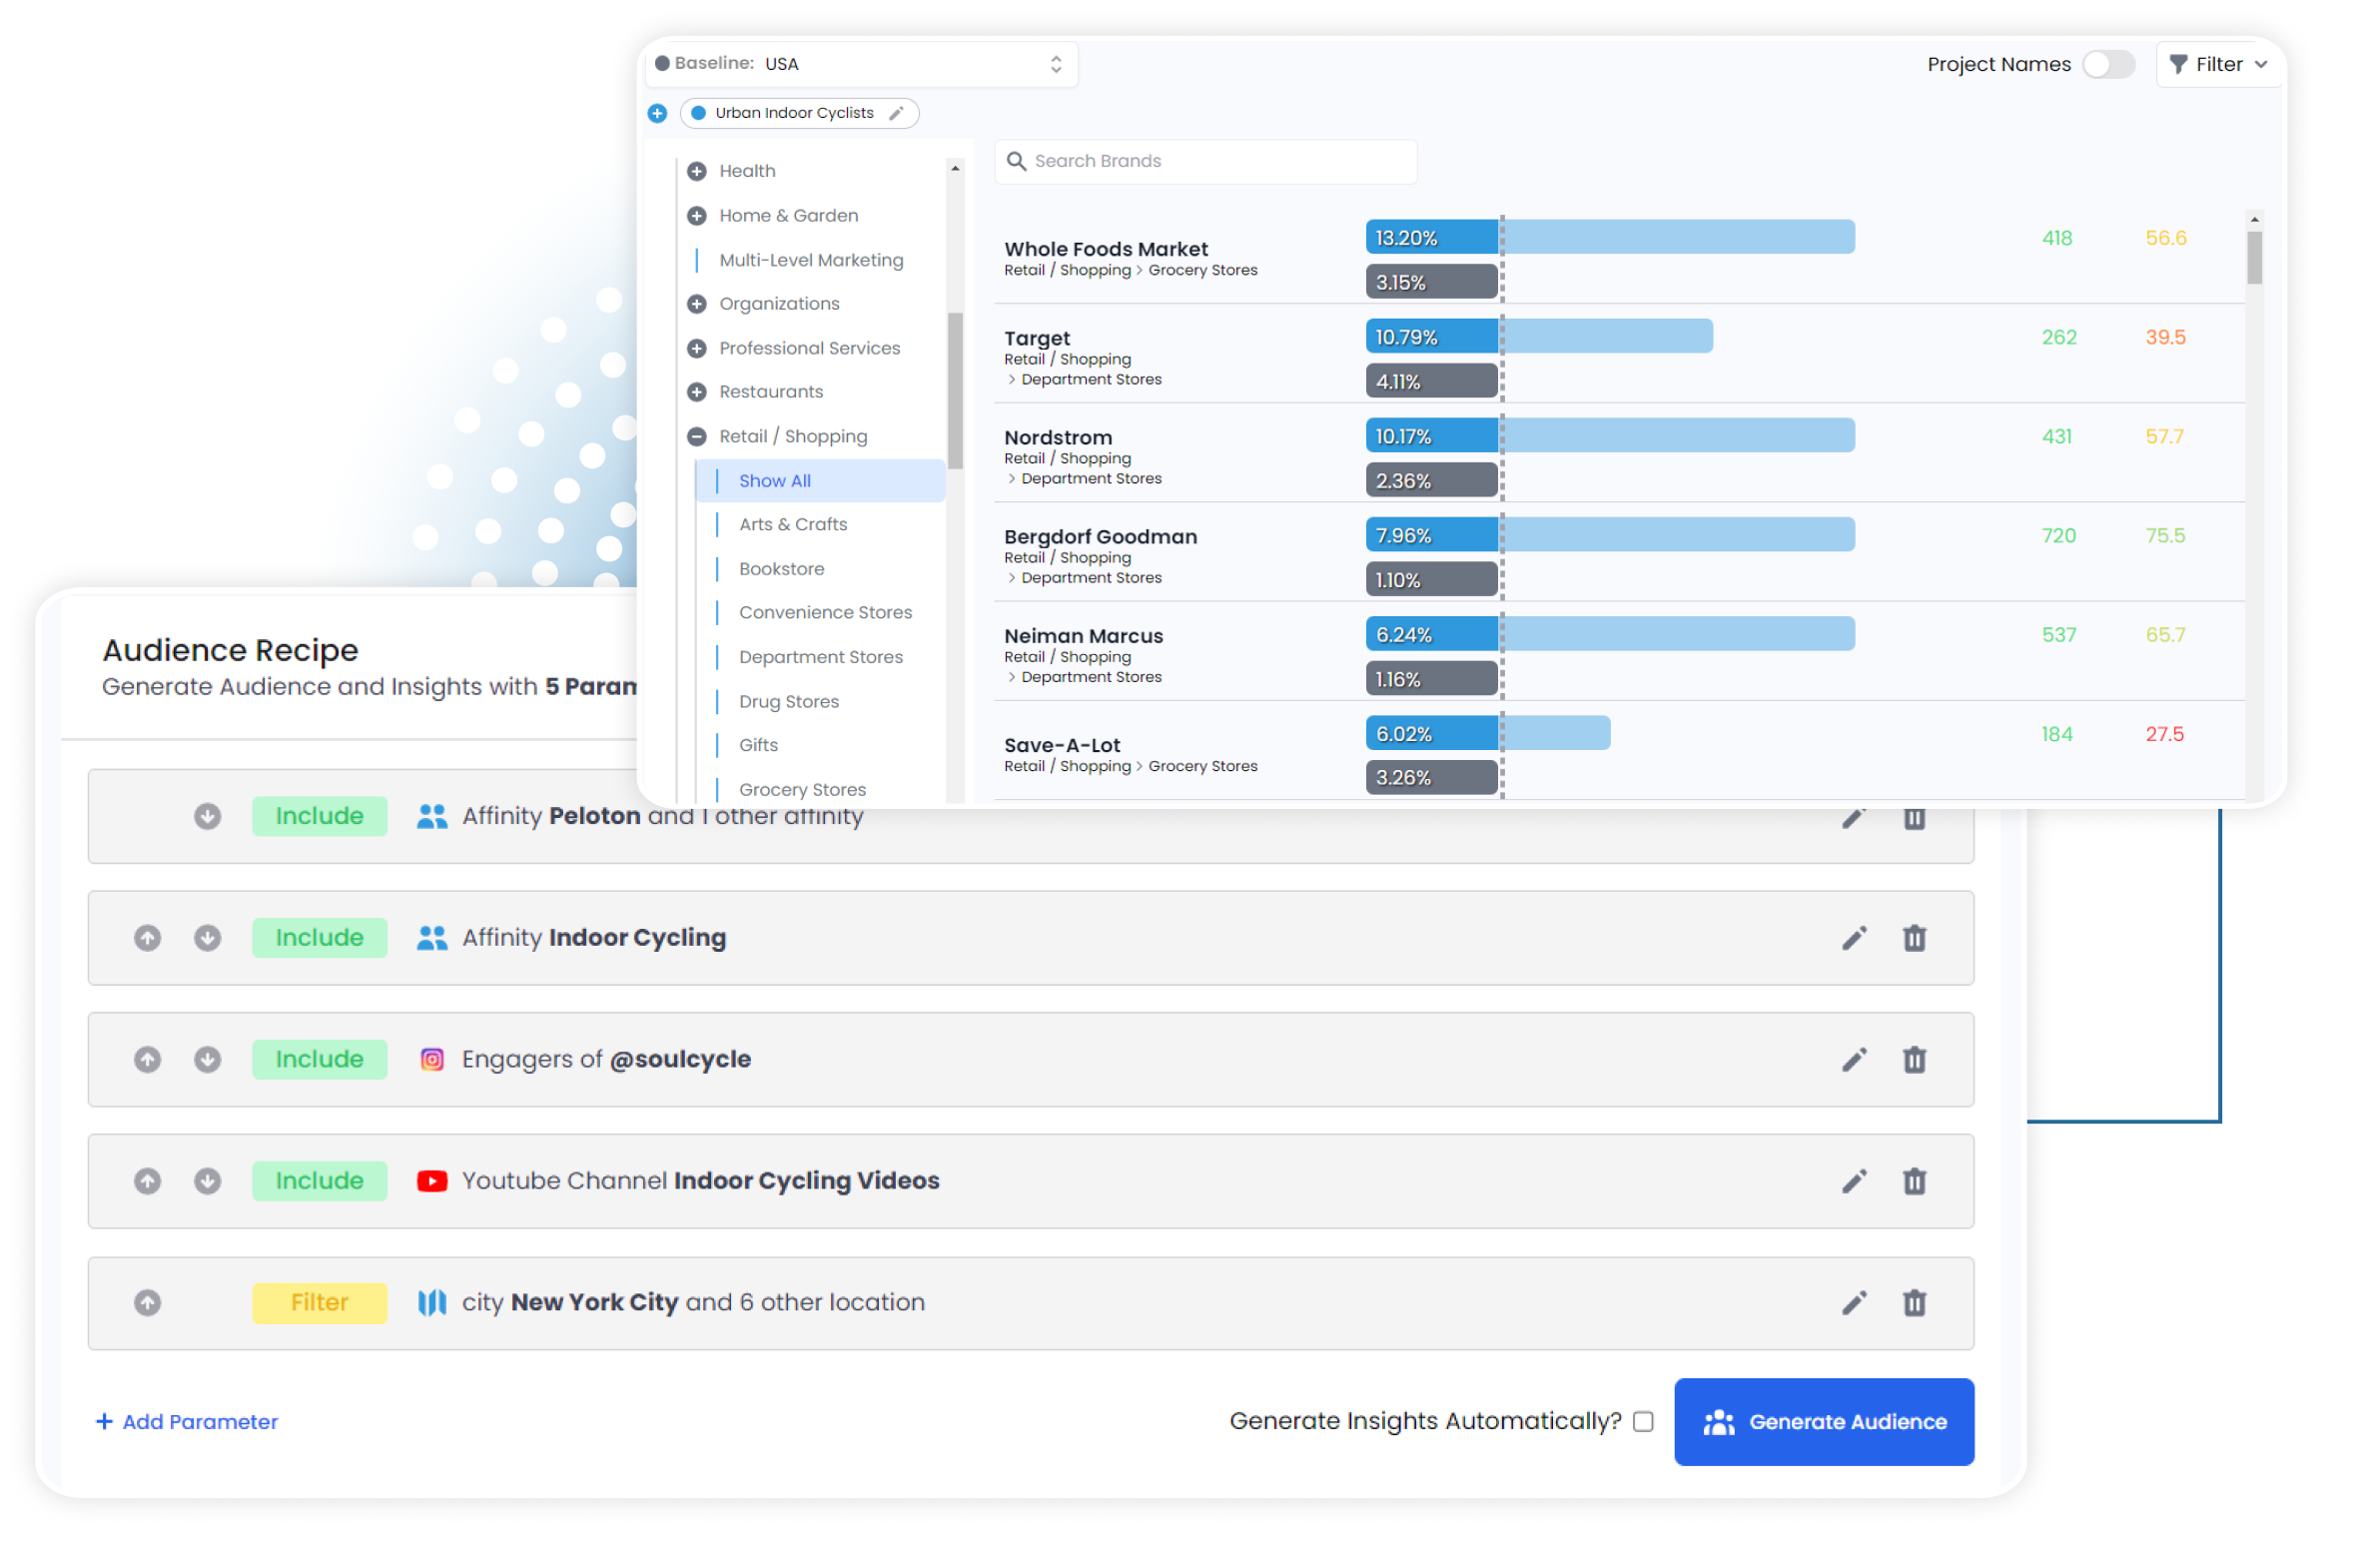The width and height of the screenshot is (2355, 1568).
Task: Expand the Health category
Action: 696,171
